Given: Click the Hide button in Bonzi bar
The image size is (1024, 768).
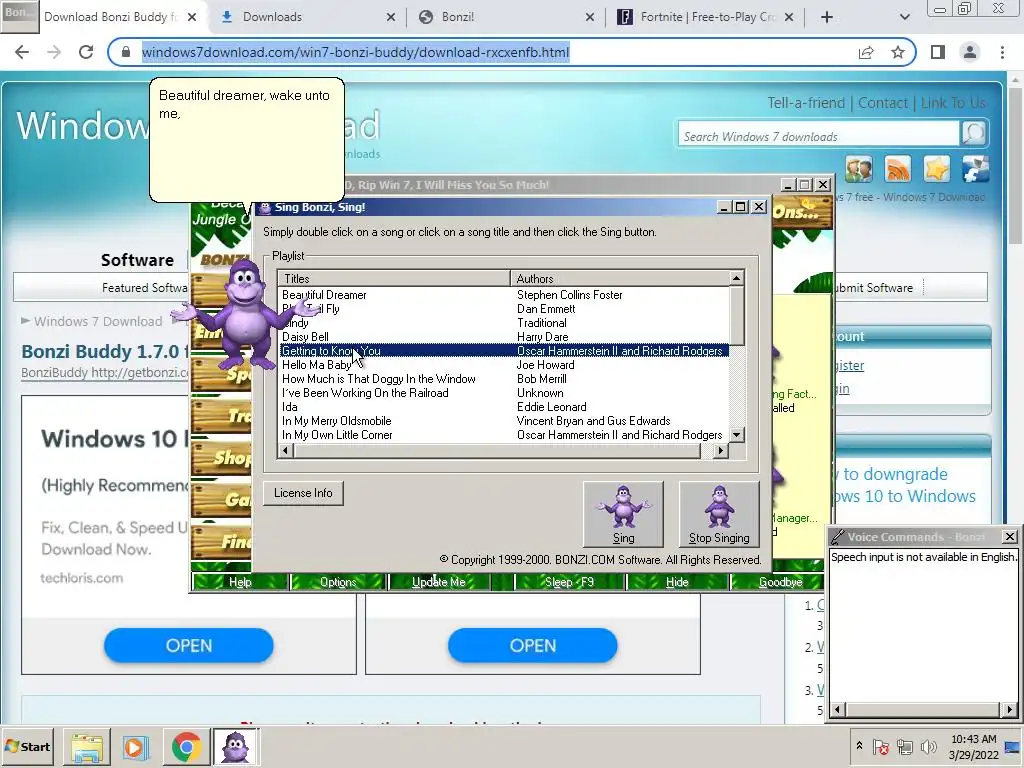Looking at the screenshot, I should pos(677,582).
